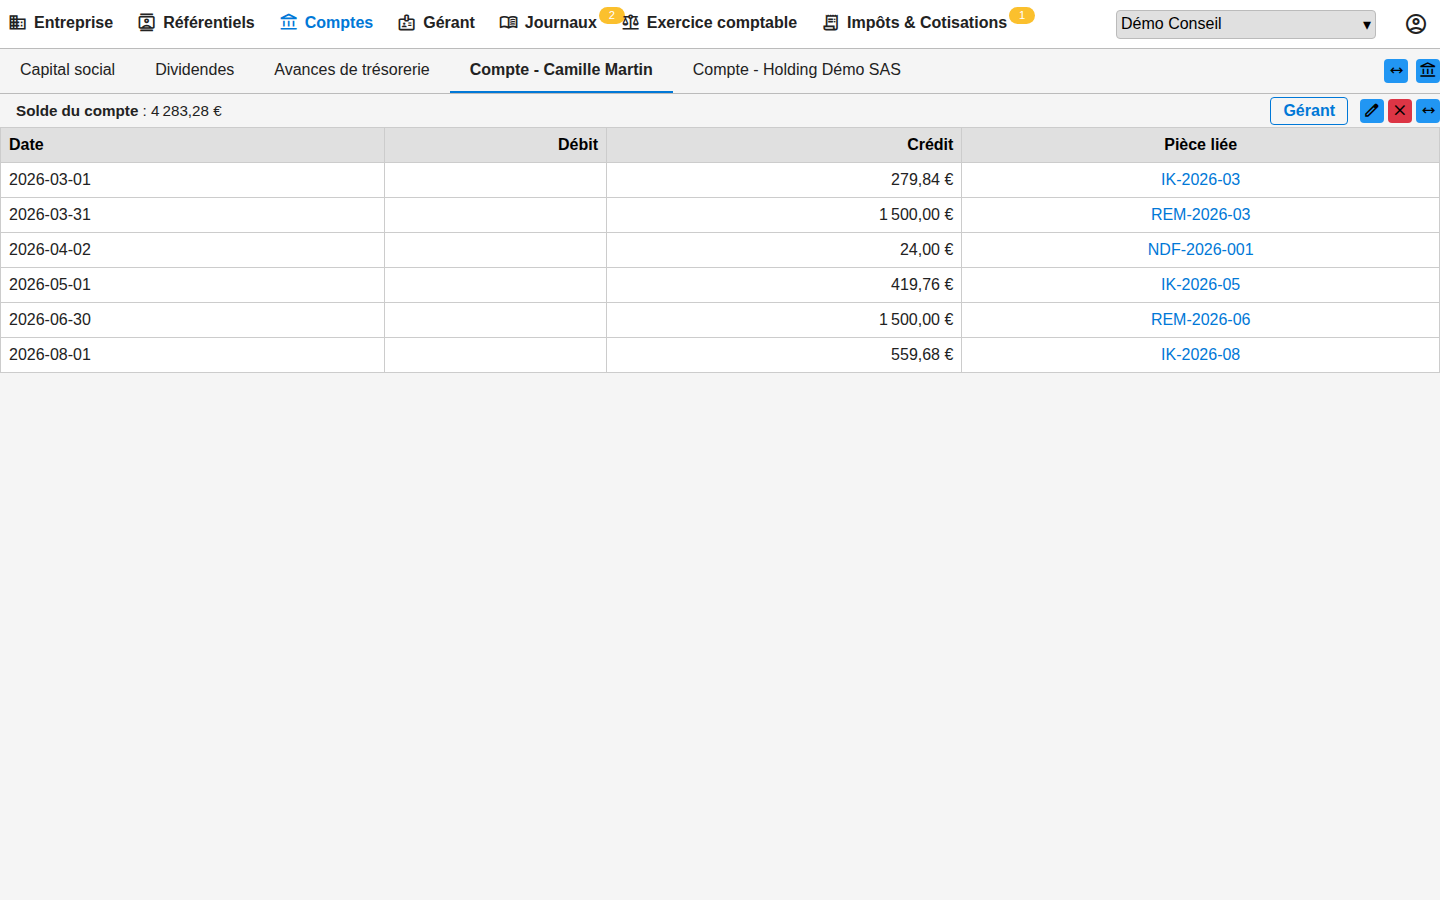Open linked document REM-2026-03
The image size is (1440, 900).
click(x=1200, y=215)
